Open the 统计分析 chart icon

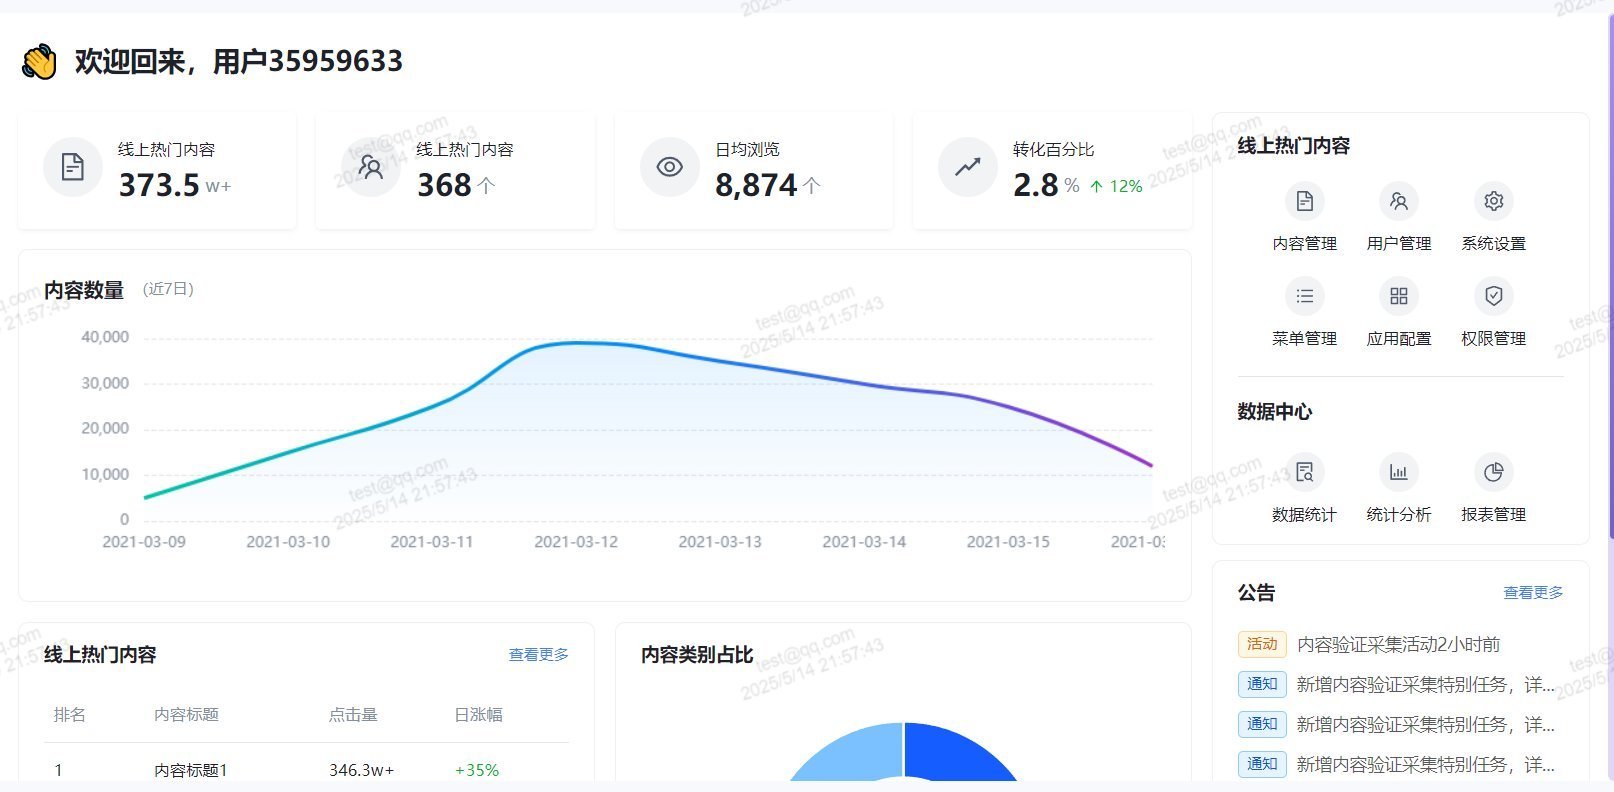(x=1398, y=473)
